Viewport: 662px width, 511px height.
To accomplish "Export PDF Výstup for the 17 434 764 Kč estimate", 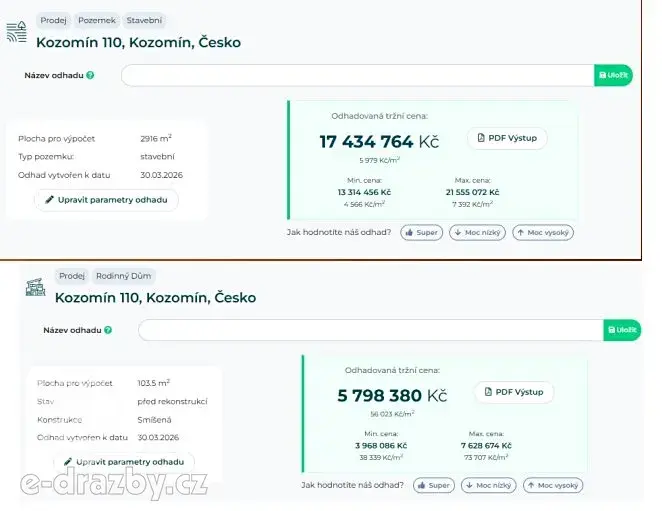I will point(507,138).
